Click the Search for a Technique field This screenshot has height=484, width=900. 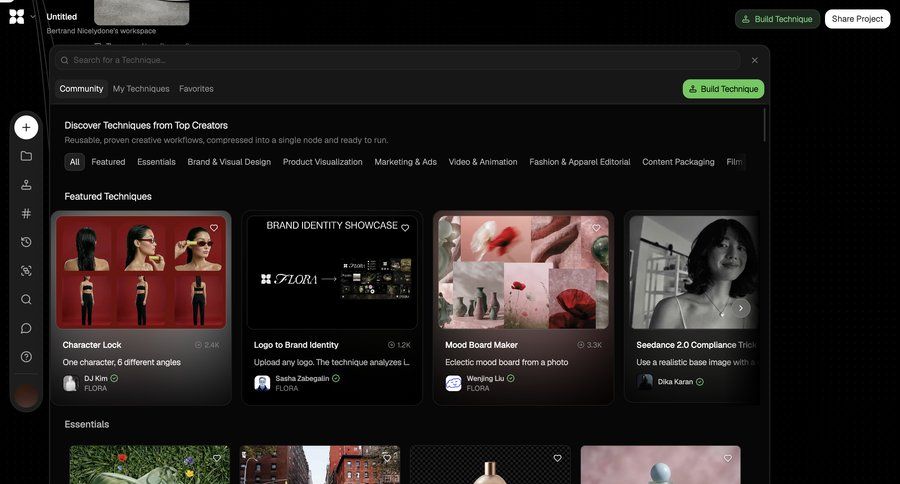397,60
